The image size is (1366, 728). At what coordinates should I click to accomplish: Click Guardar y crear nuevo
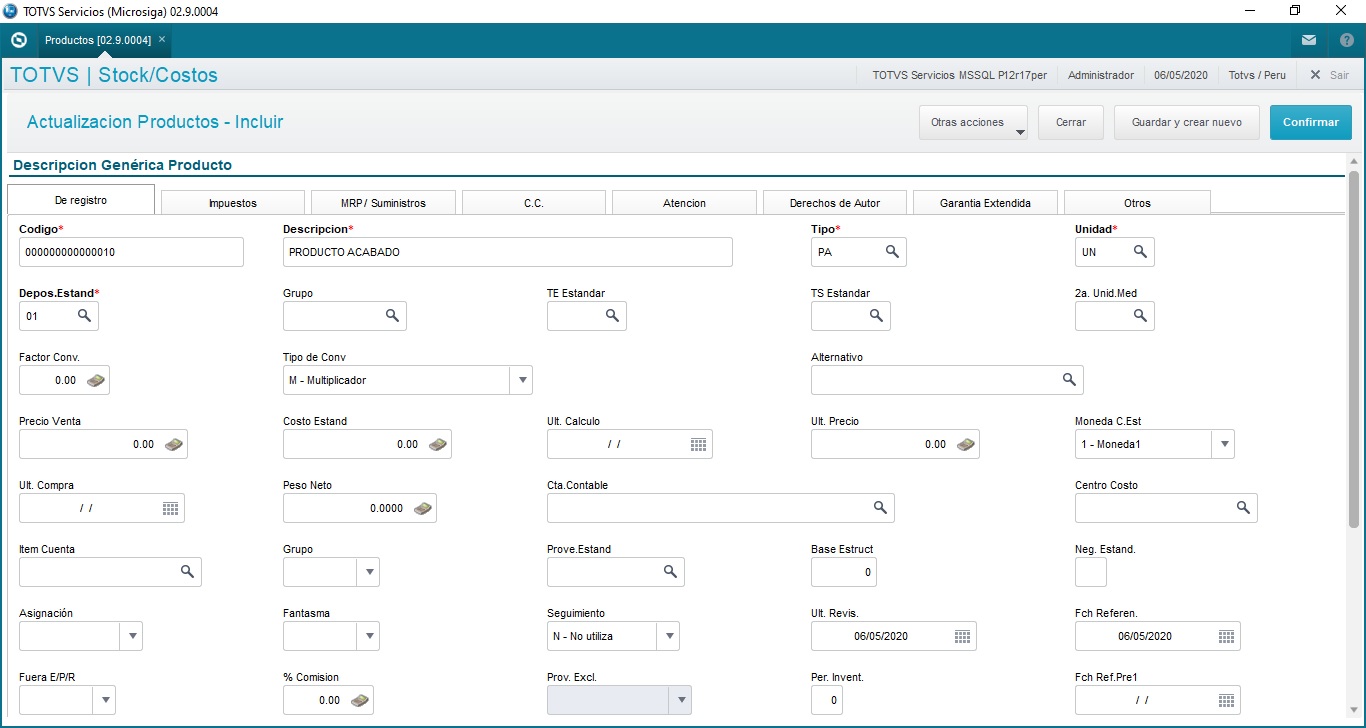coord(1187,123)
